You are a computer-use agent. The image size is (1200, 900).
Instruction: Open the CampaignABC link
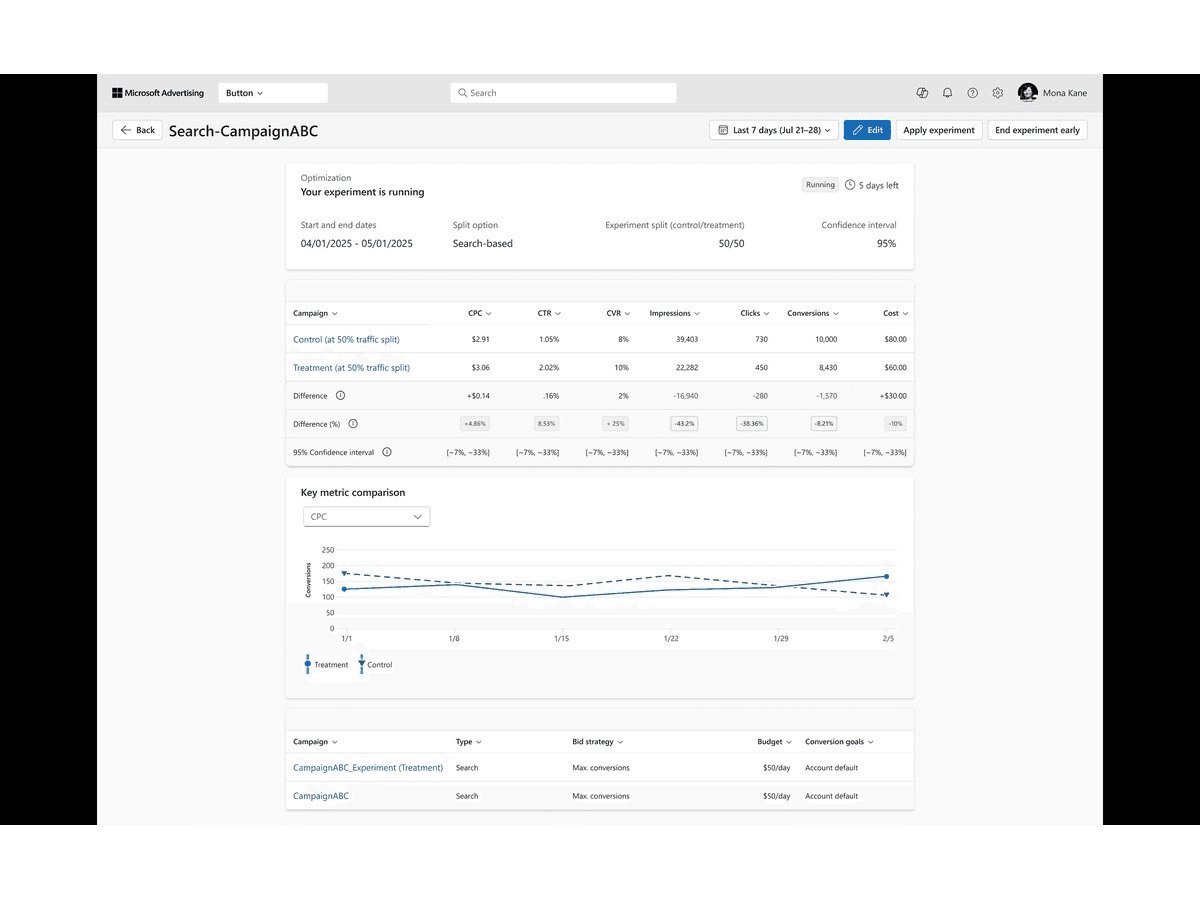pyautogui.click(x=321, y=796)
